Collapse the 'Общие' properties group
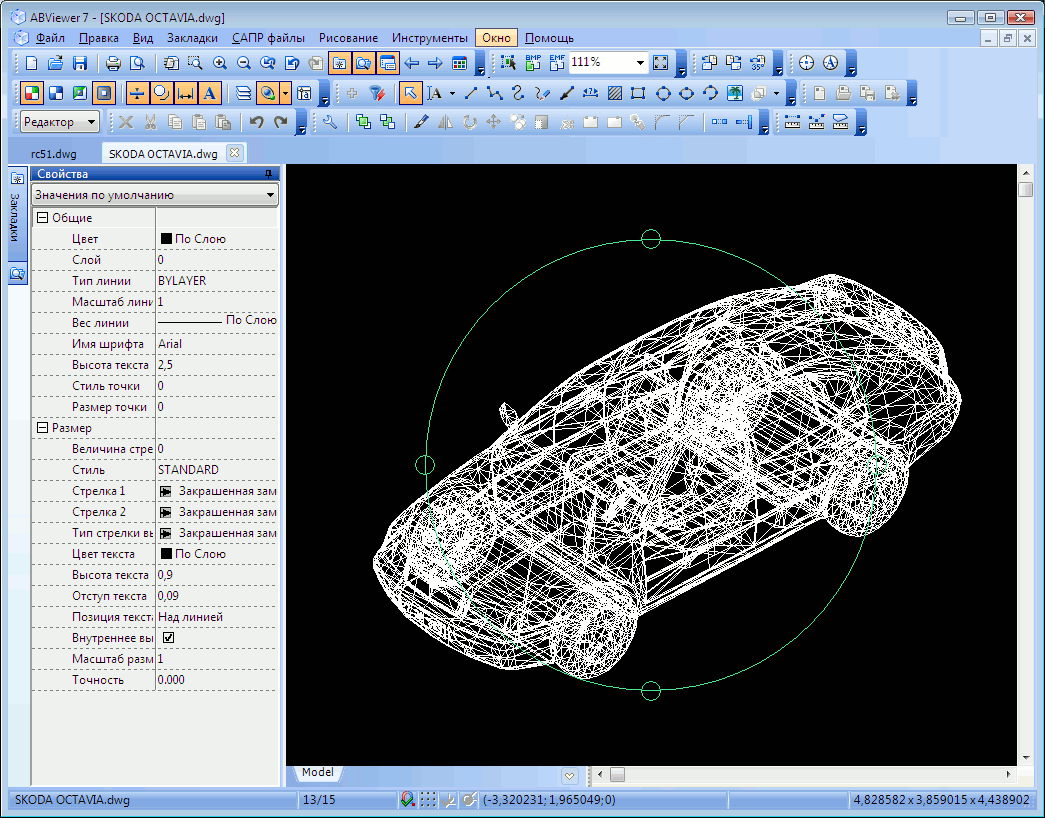1045x818 pixels. point(42,217)
